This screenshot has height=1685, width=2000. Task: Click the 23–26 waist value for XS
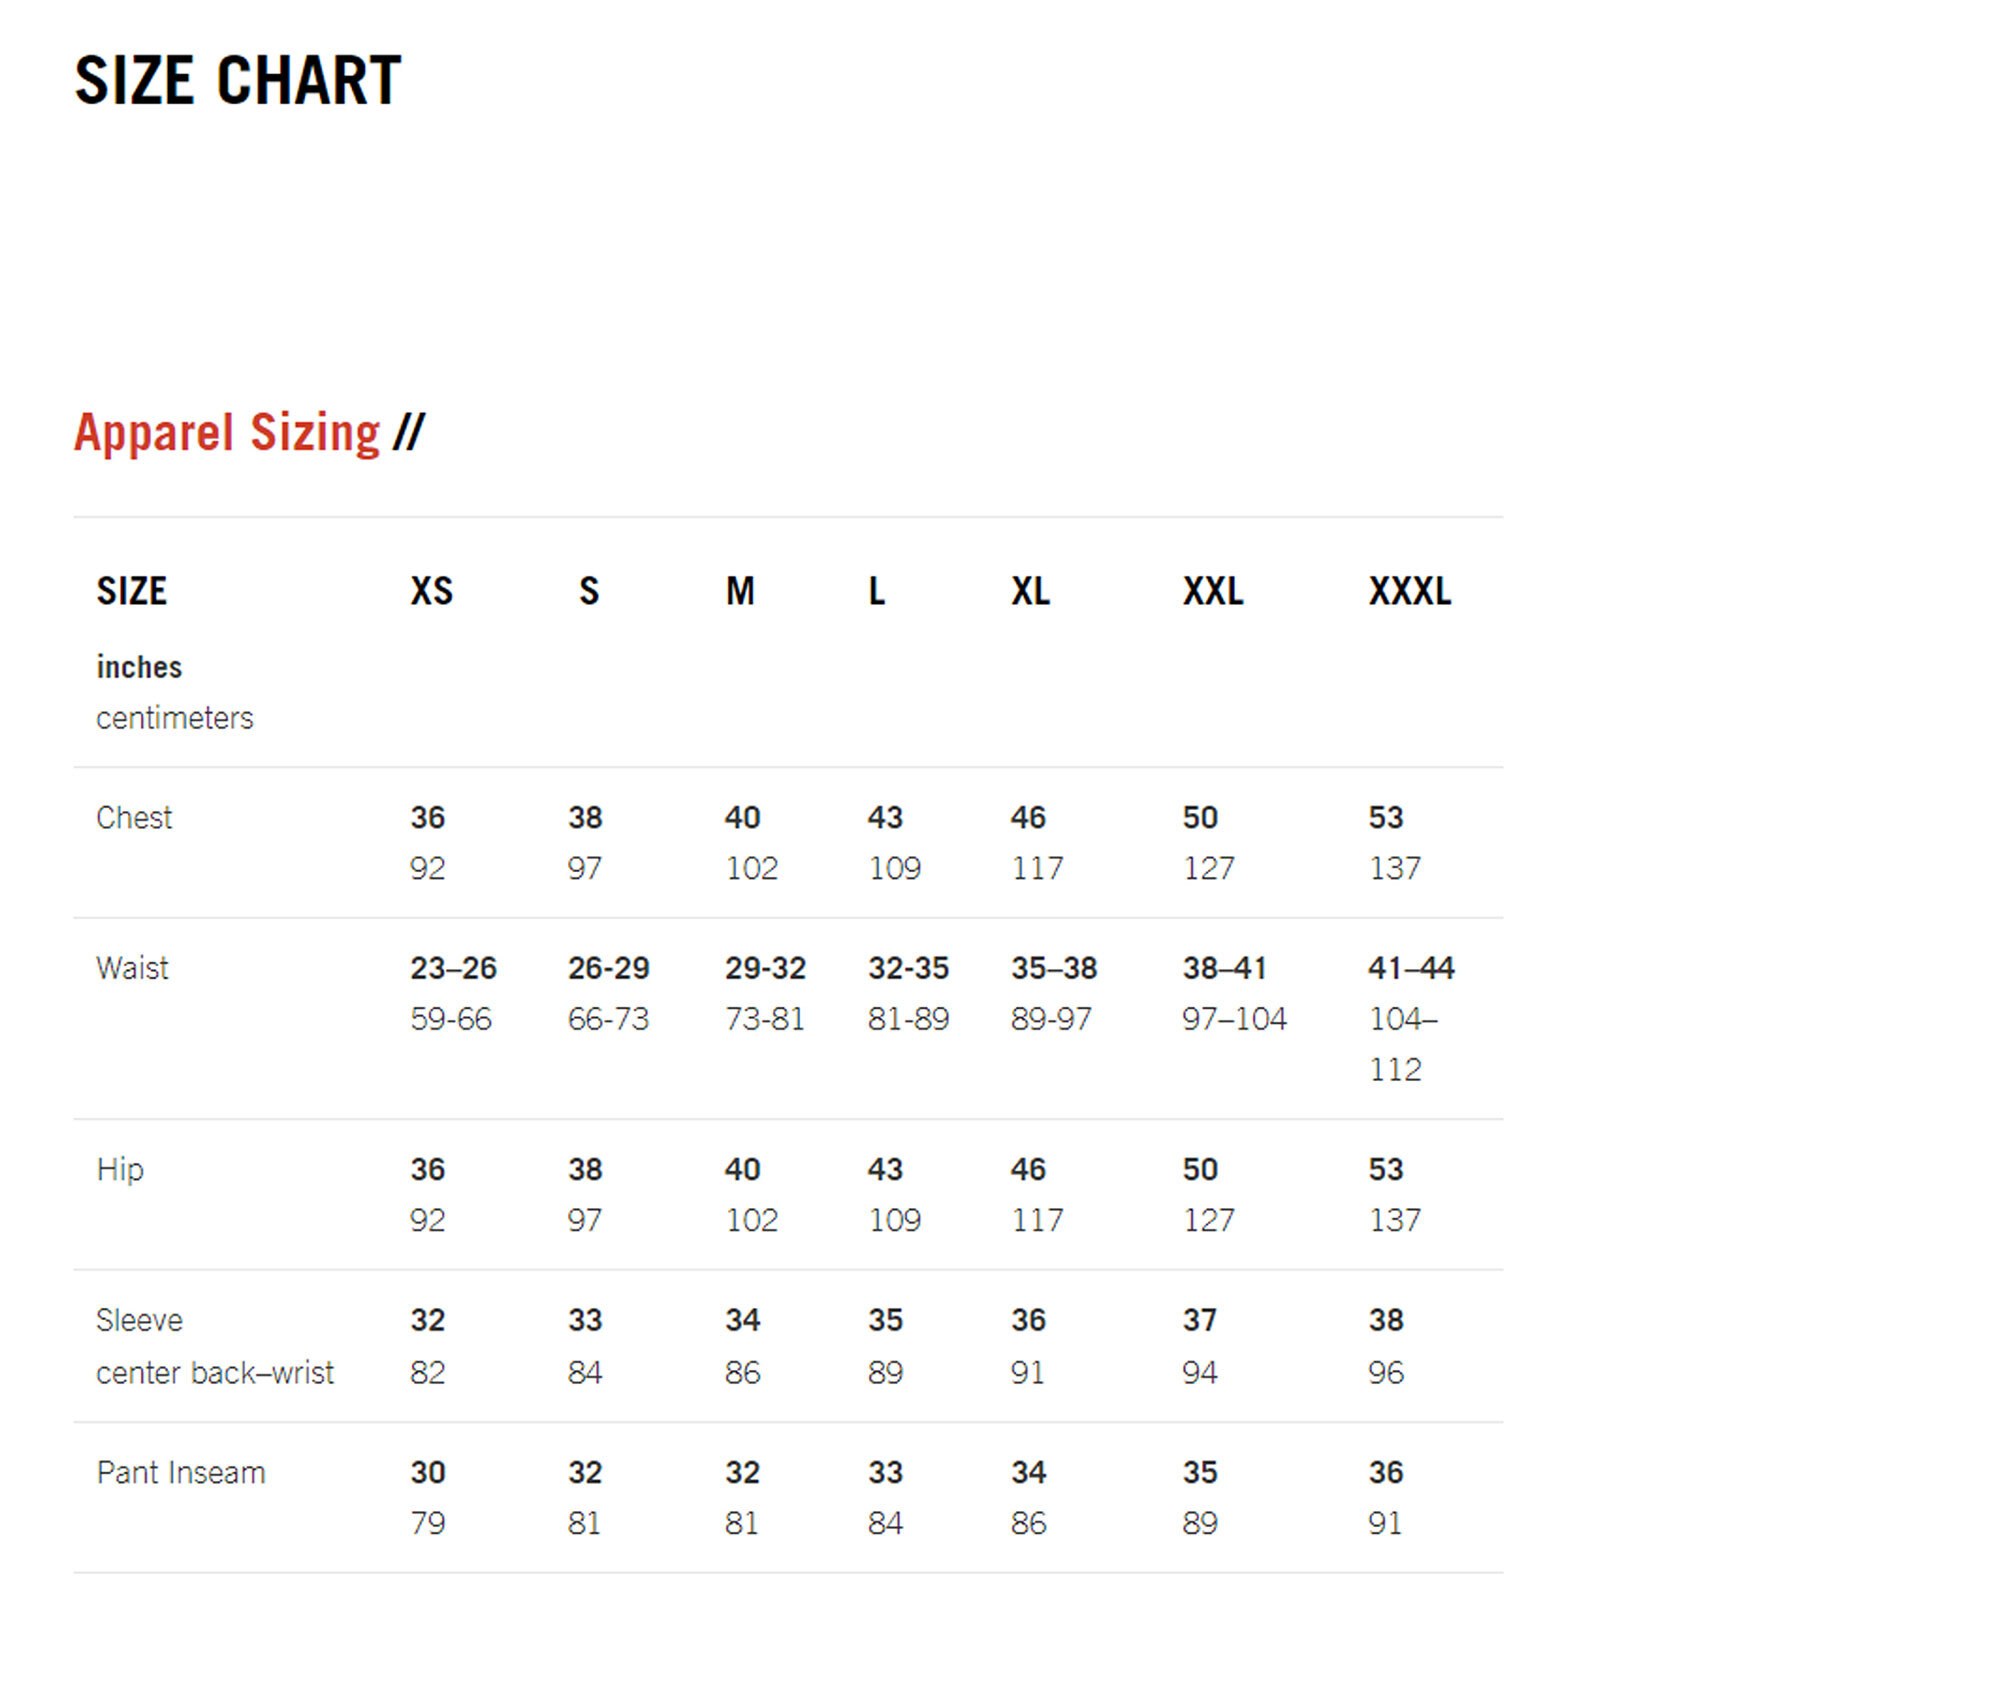tap(453, 968)
